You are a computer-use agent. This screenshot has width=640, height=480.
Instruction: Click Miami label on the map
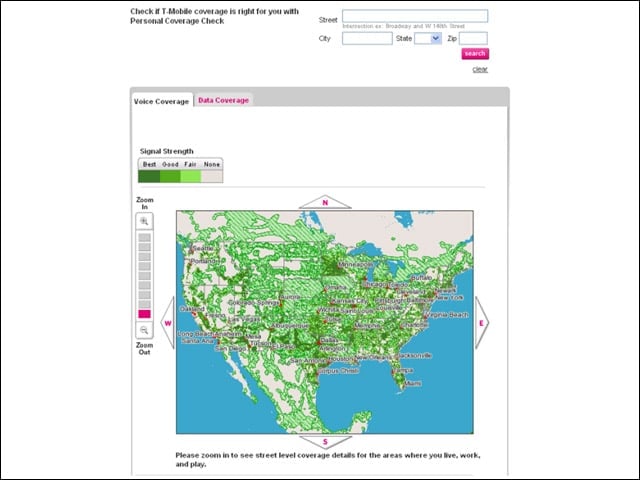point(413,383)
